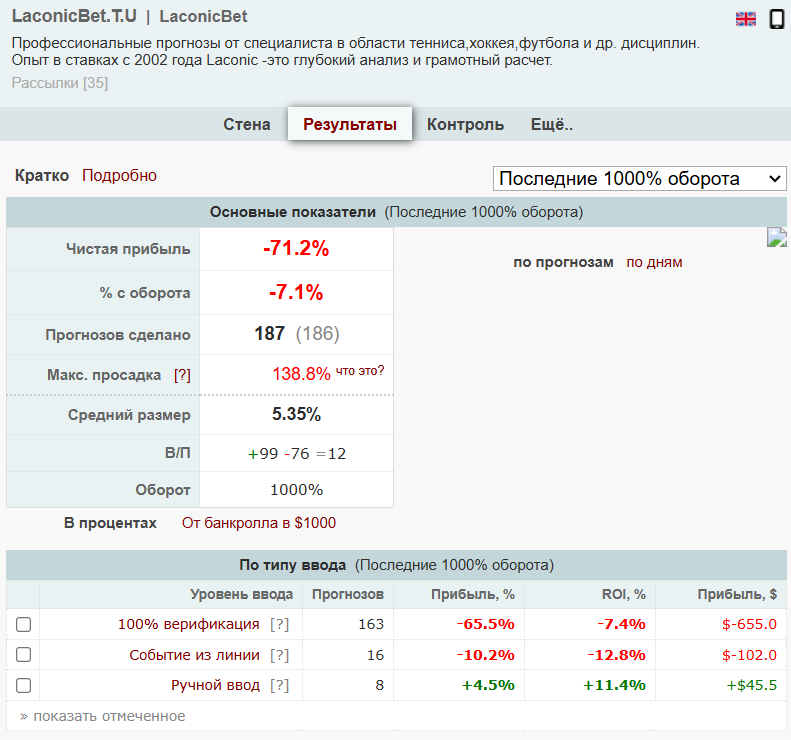Open [?] help for Событие из линии
This screenshot has height=740, width=791.
pos(280,655)
